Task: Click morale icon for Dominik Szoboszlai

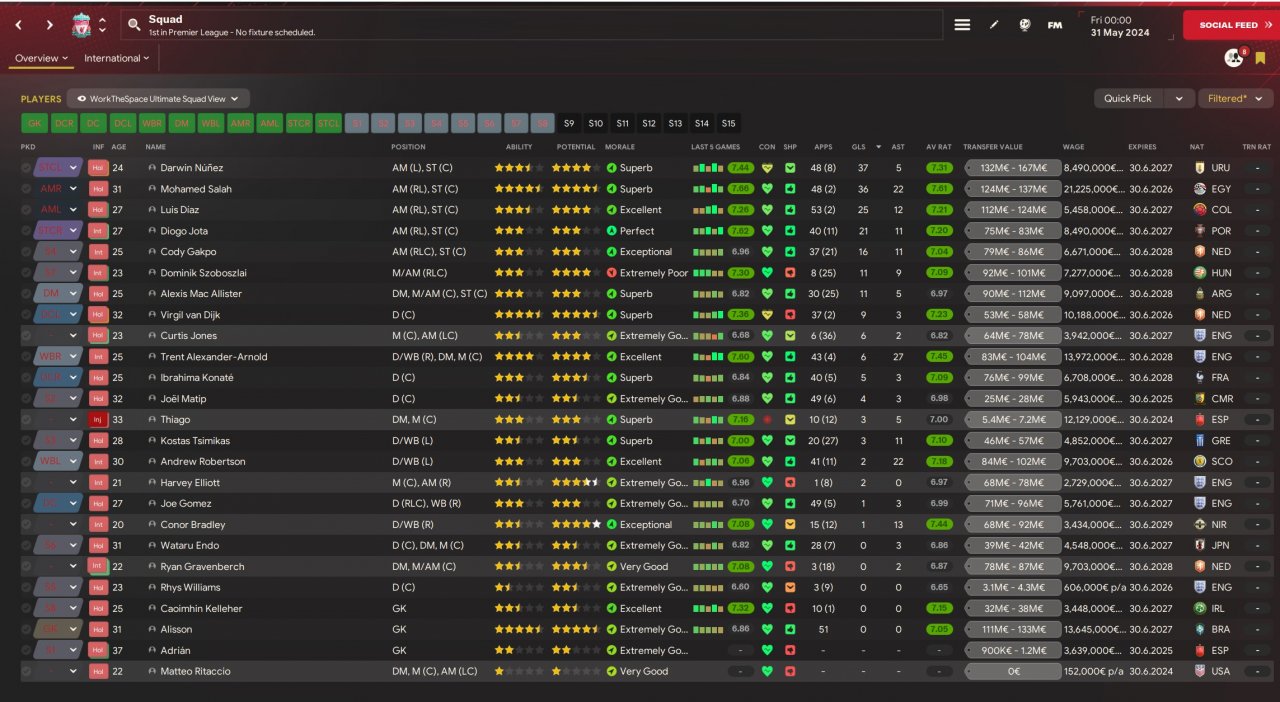Action: click(x=611, y=273)
